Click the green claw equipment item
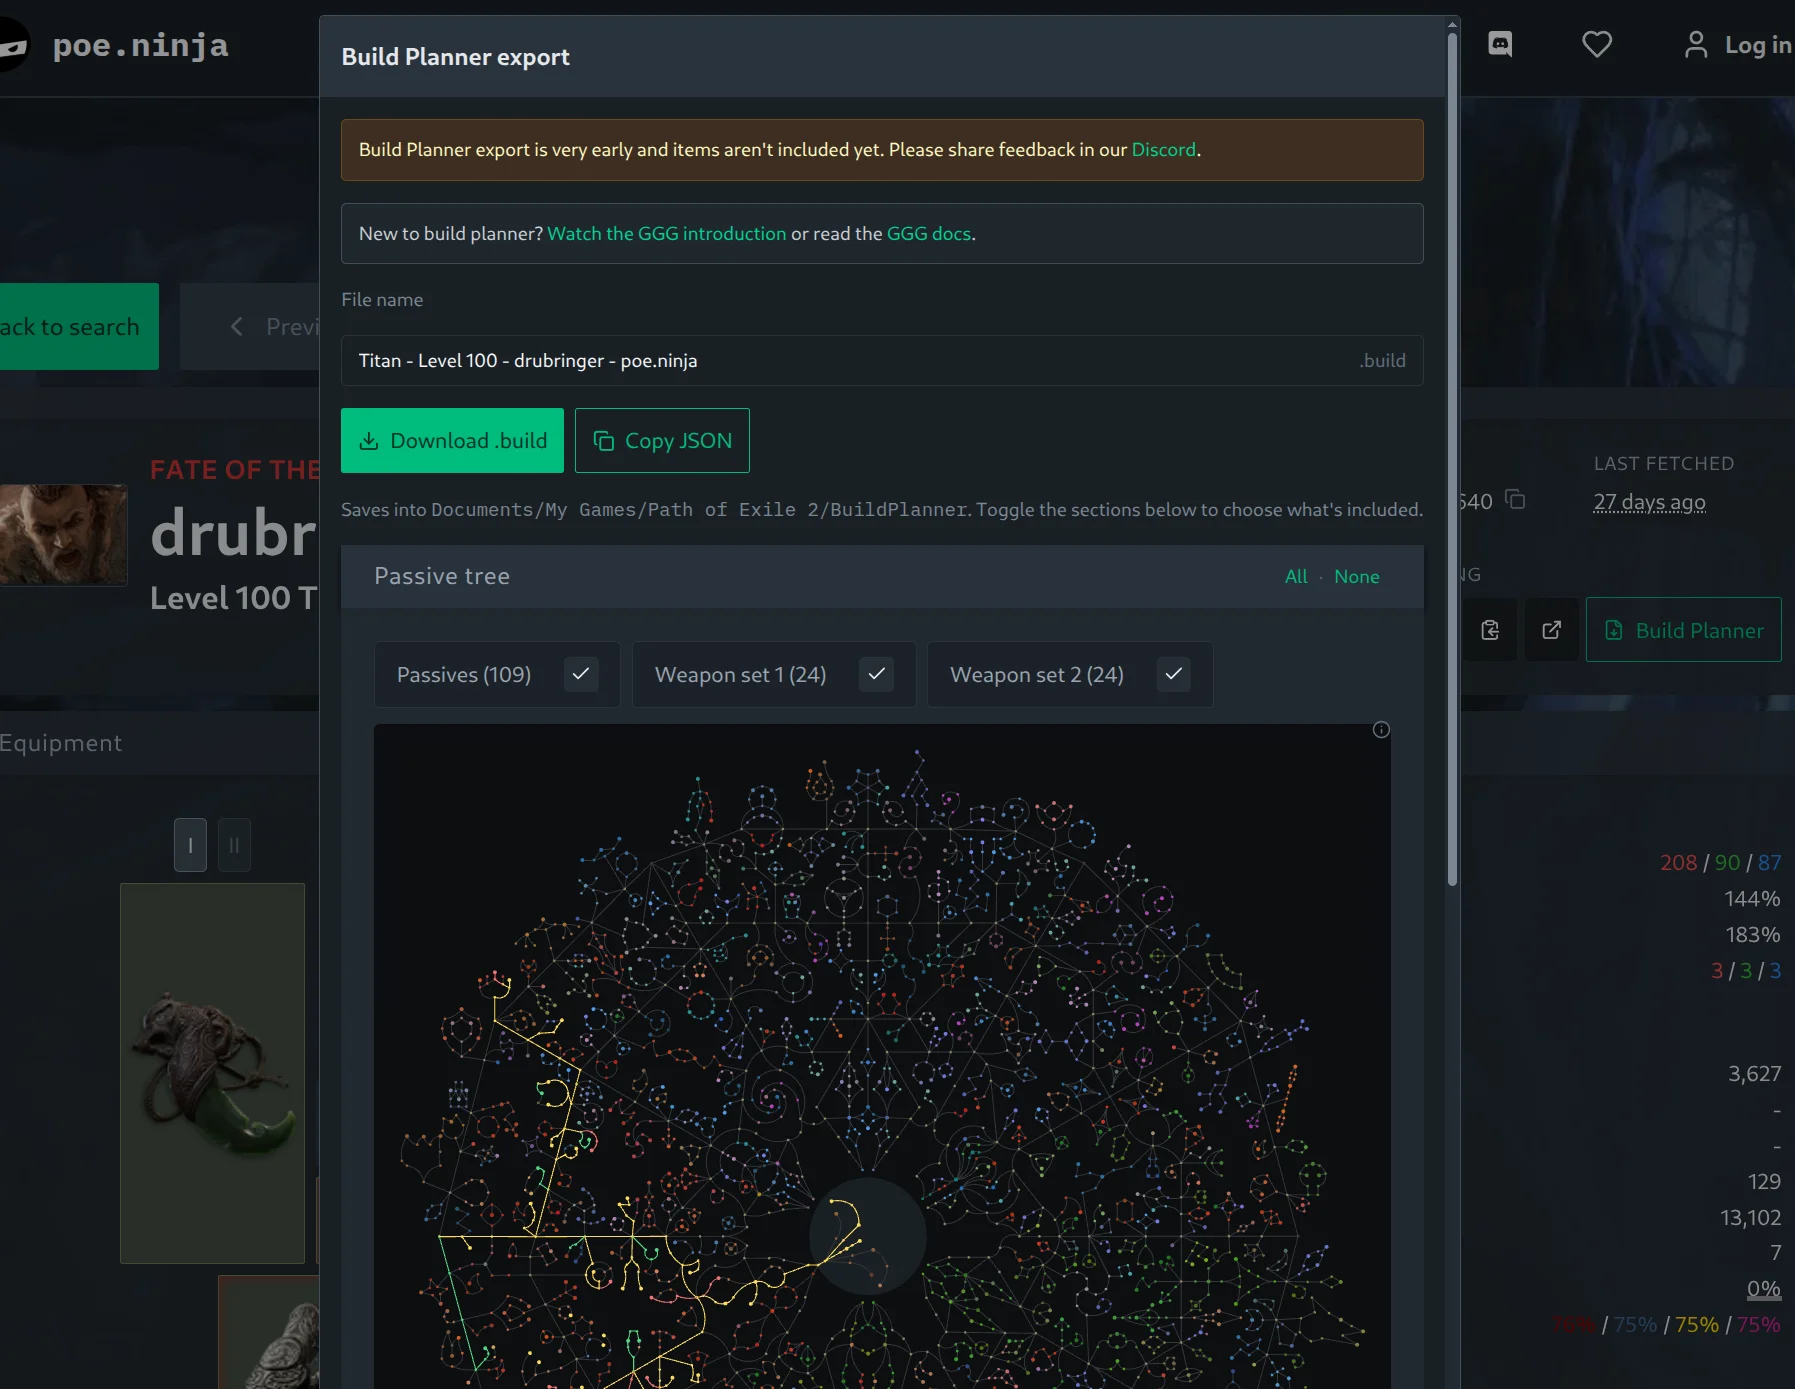The width and height of the screenshot is (1795, 1389). (212, 1073)
